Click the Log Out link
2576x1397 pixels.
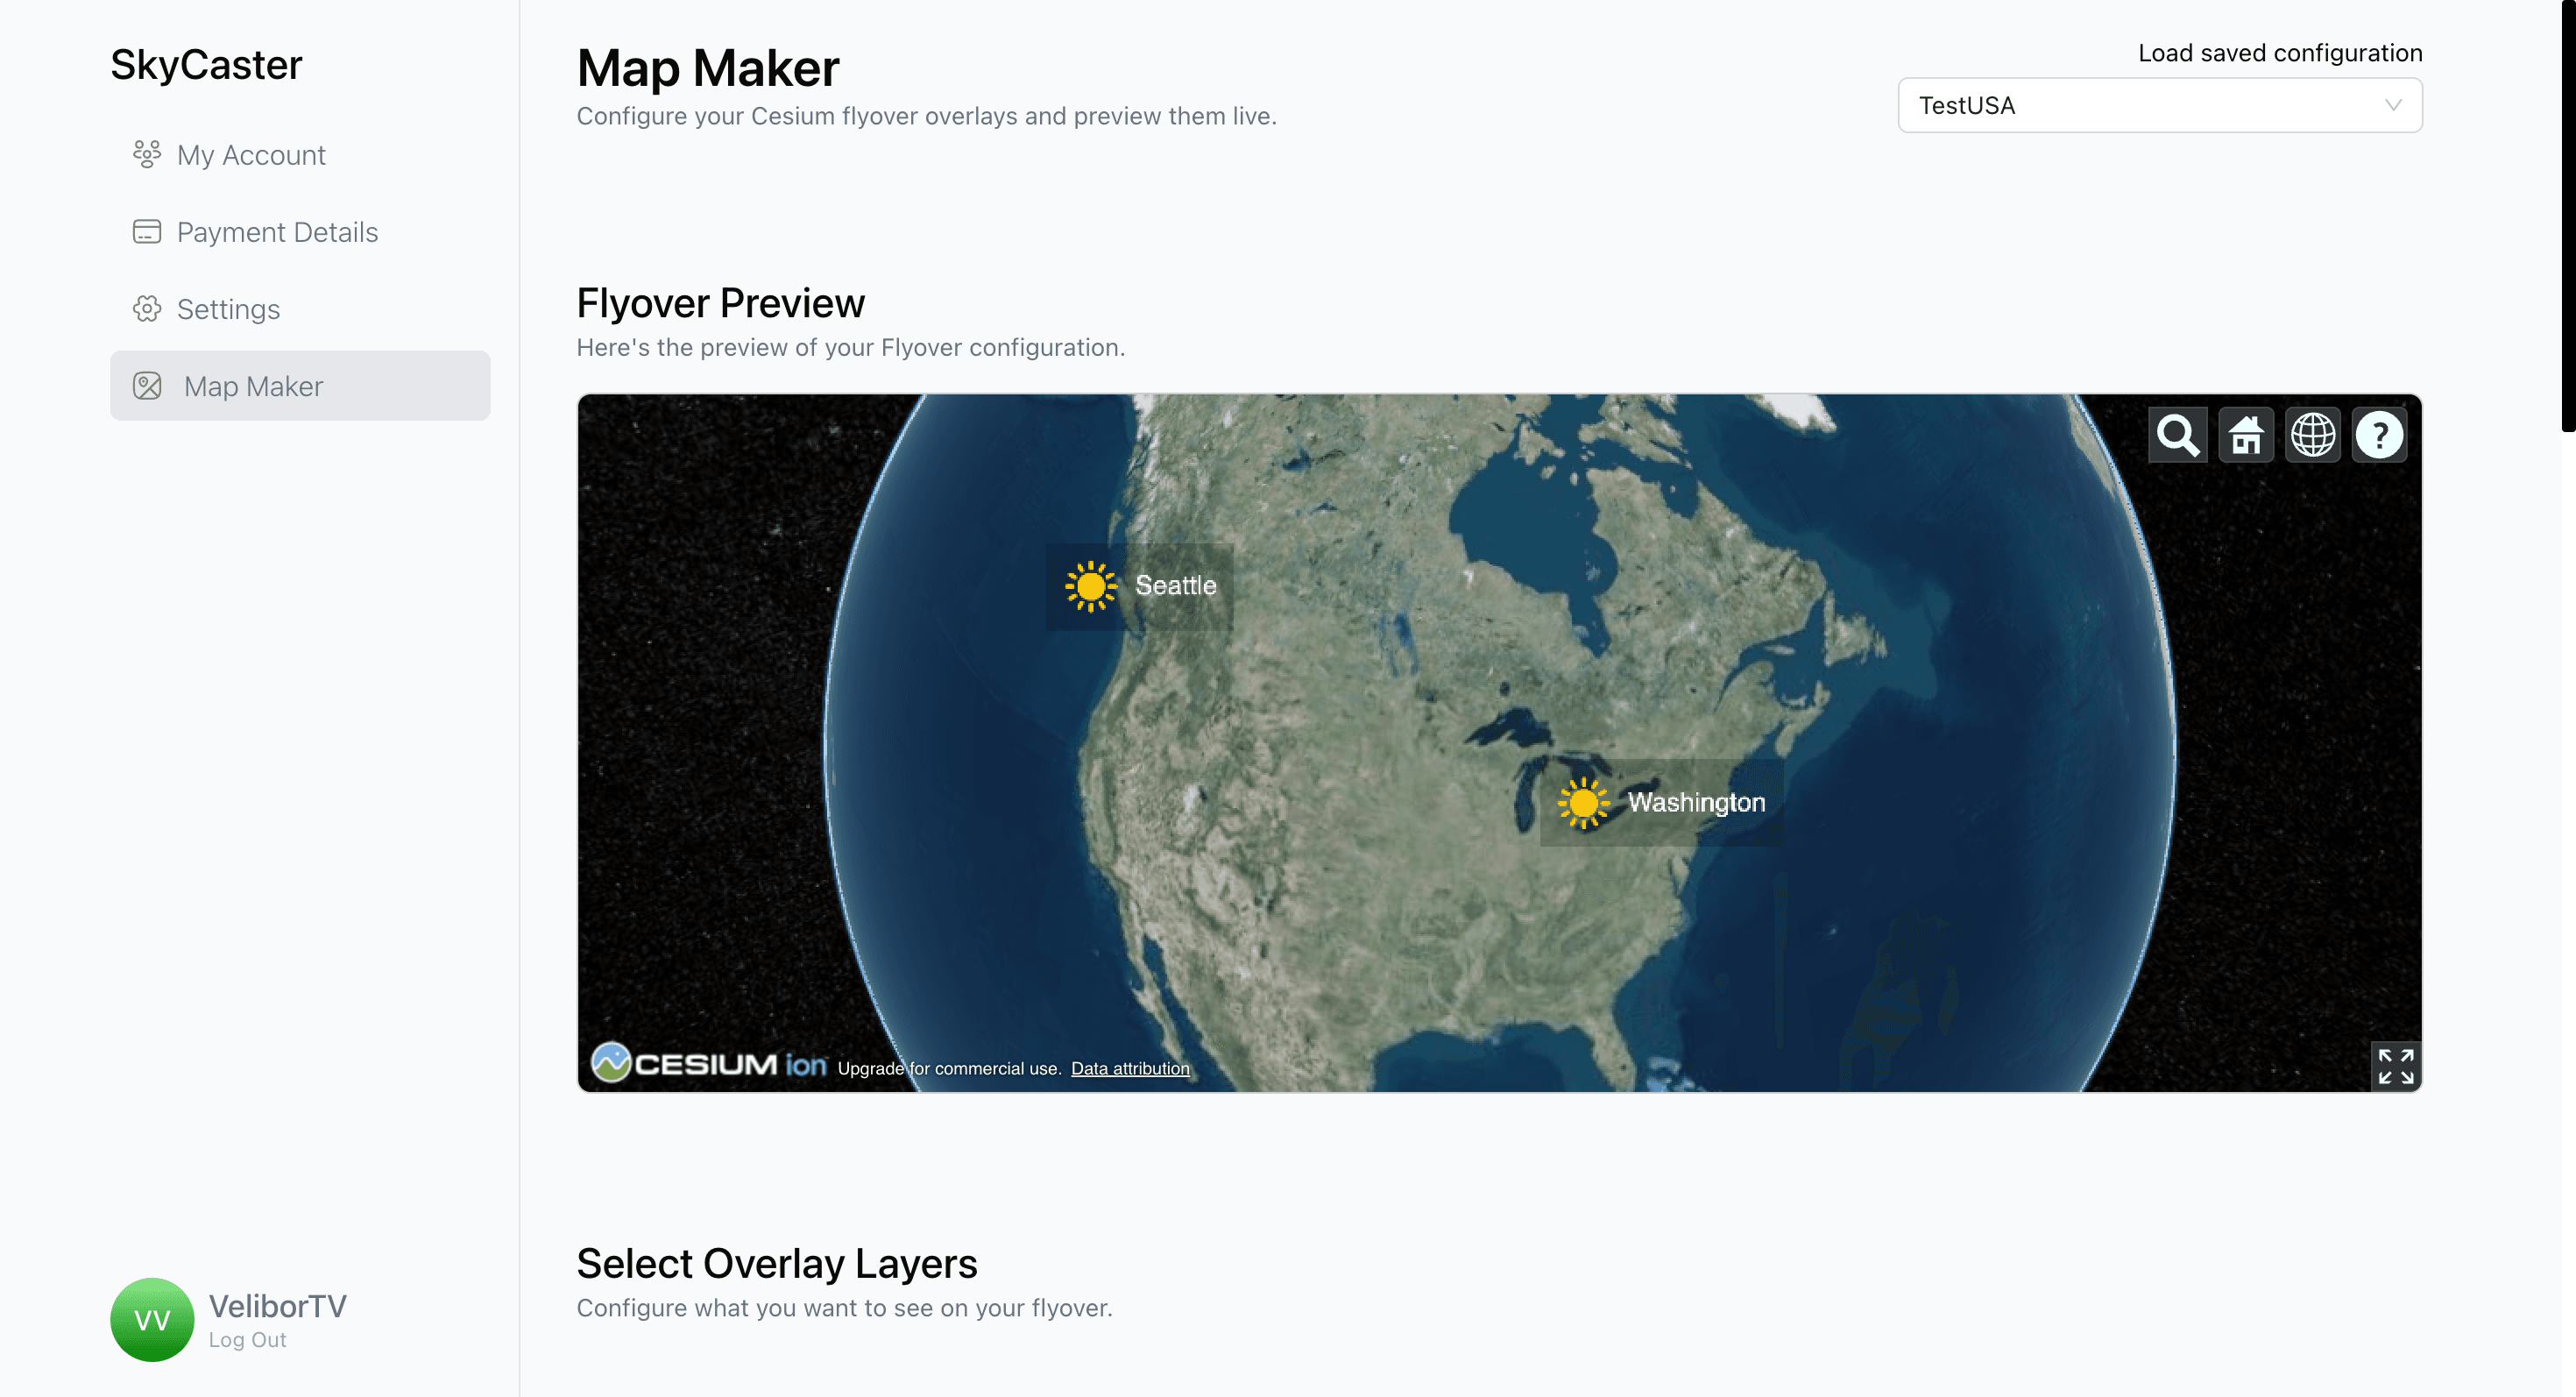247,1340
